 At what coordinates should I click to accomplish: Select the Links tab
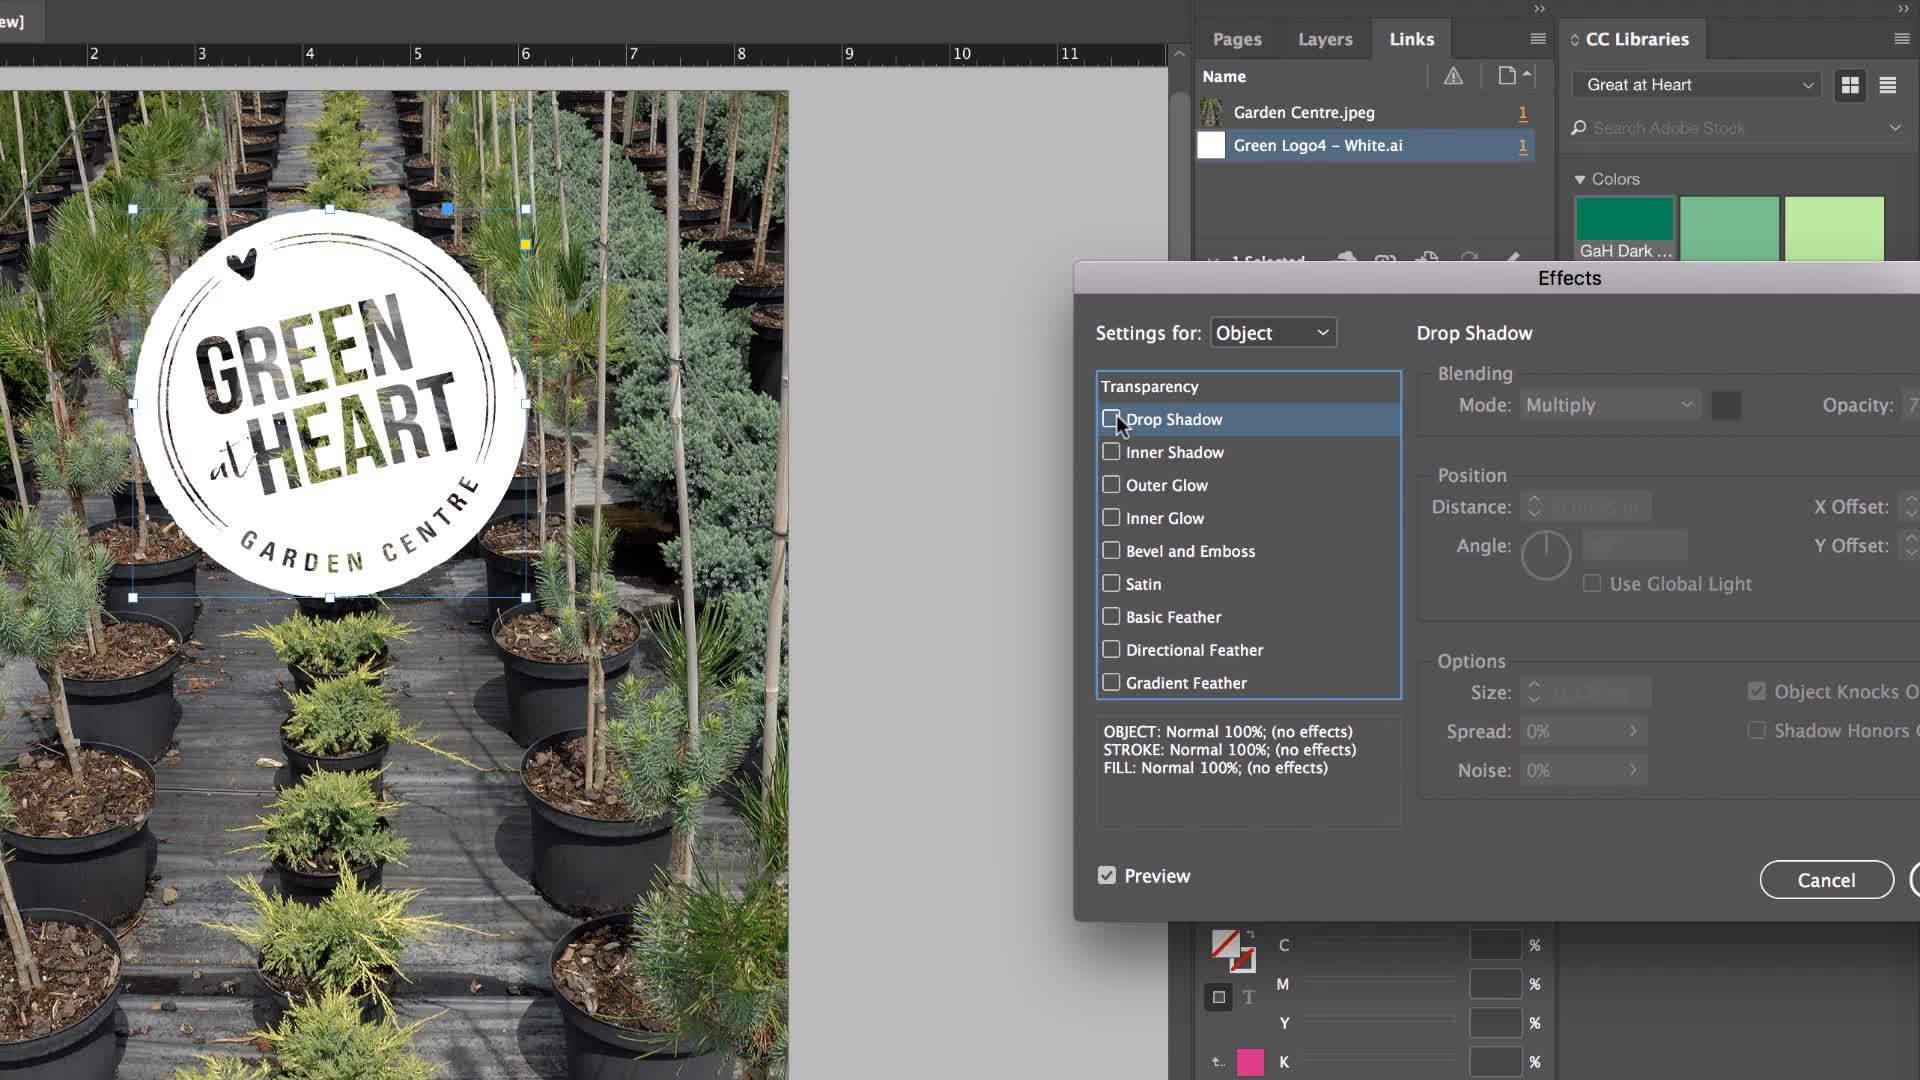[x=1411, y=39]
